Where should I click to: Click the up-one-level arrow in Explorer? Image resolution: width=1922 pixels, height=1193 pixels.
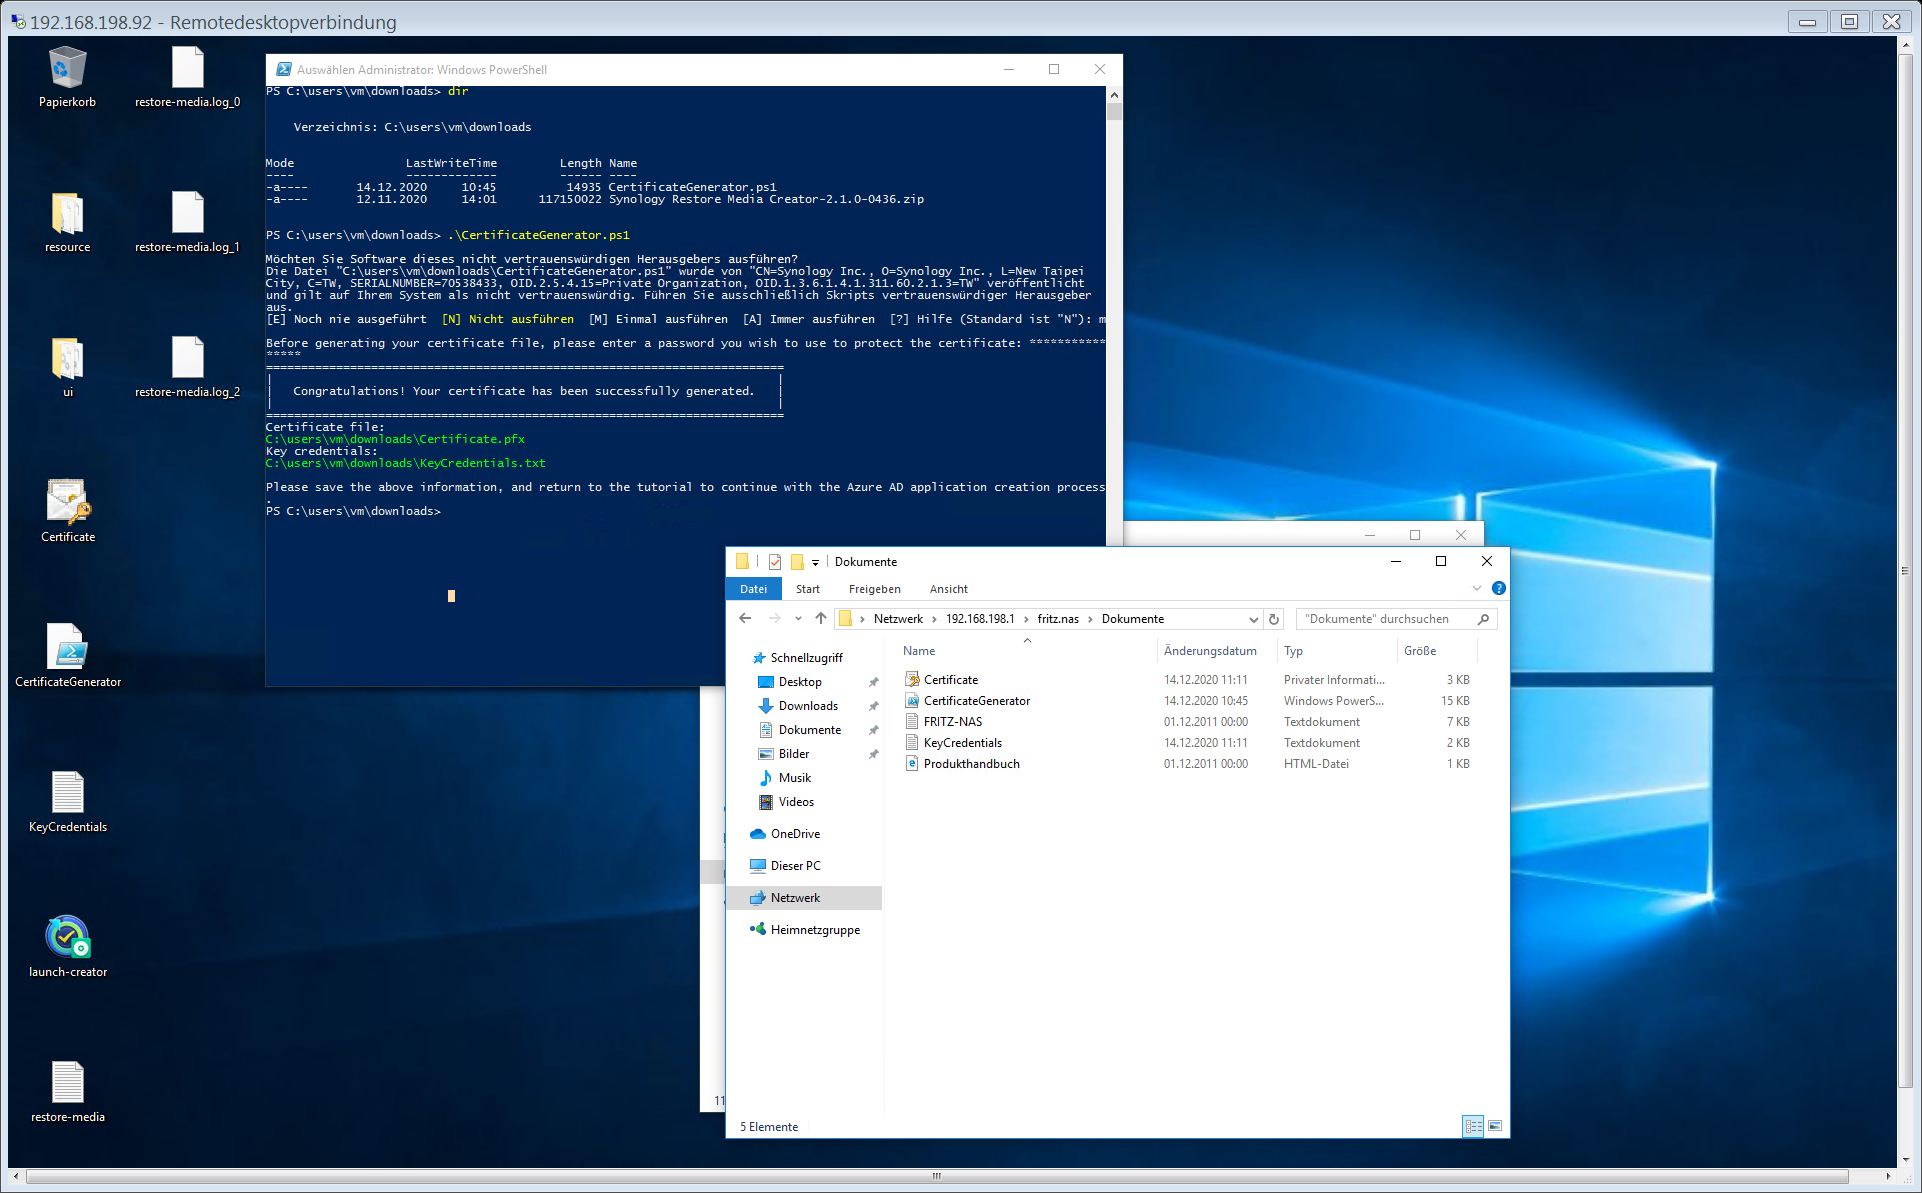click(x=821, y=619)
